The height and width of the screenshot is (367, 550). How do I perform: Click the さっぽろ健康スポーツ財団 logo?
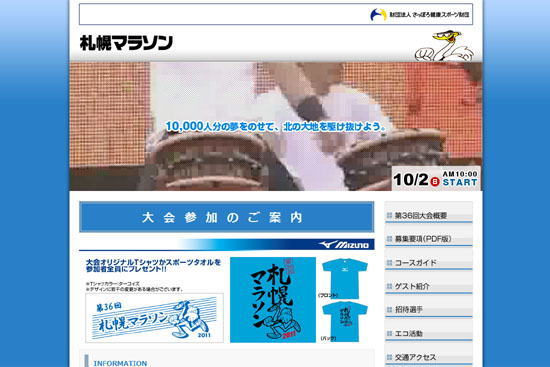pos(420,15)
